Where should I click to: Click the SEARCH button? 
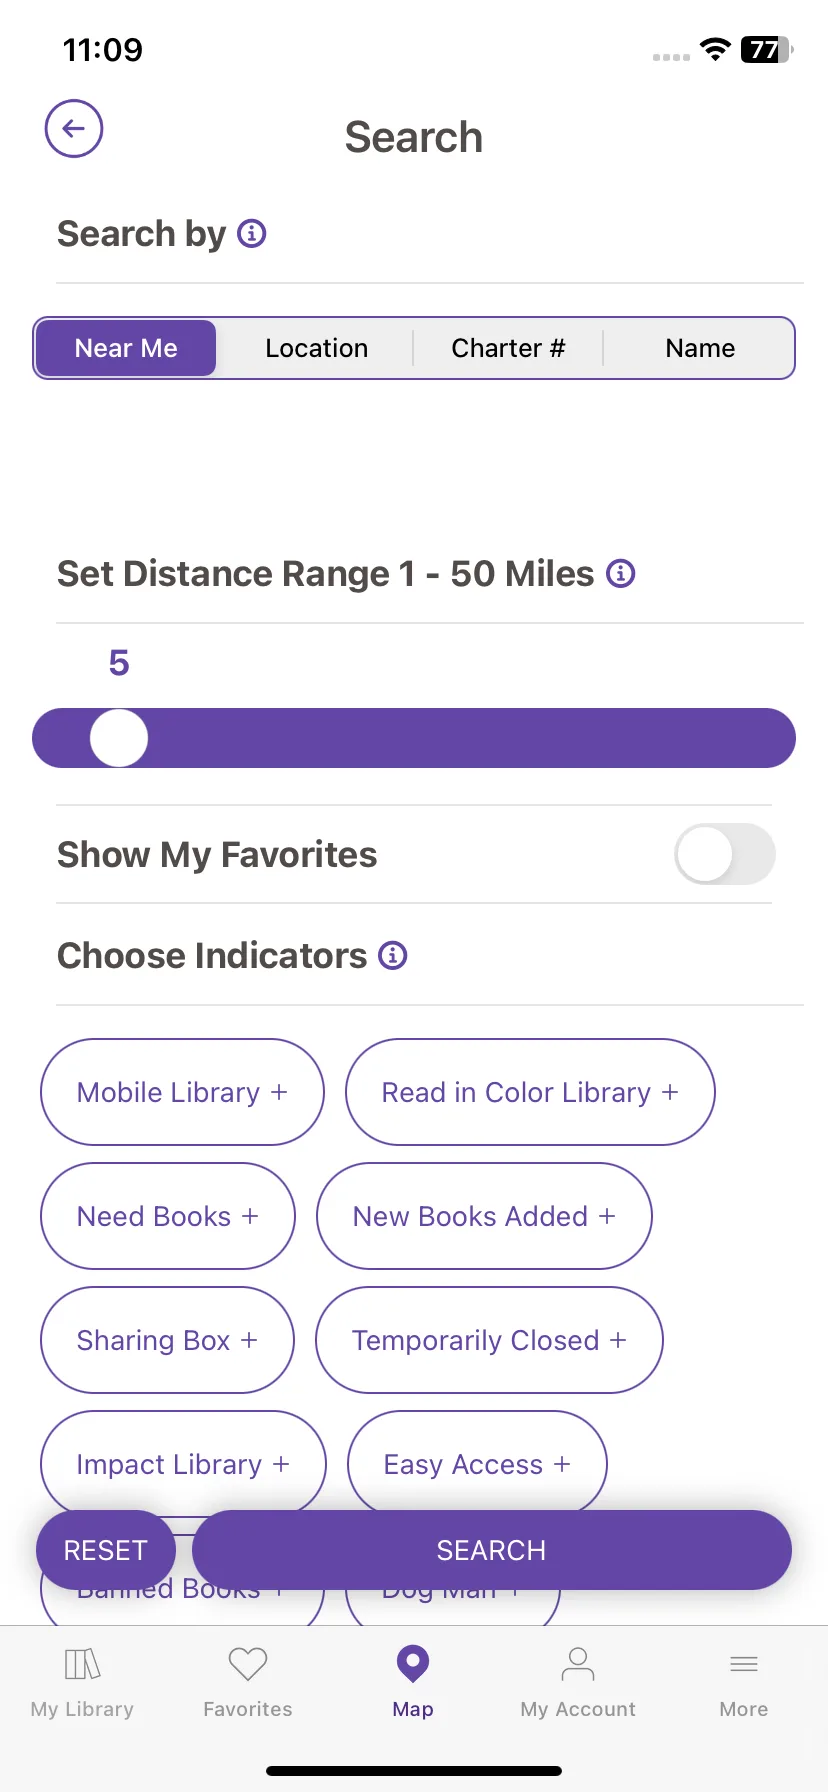(492, 1550)
